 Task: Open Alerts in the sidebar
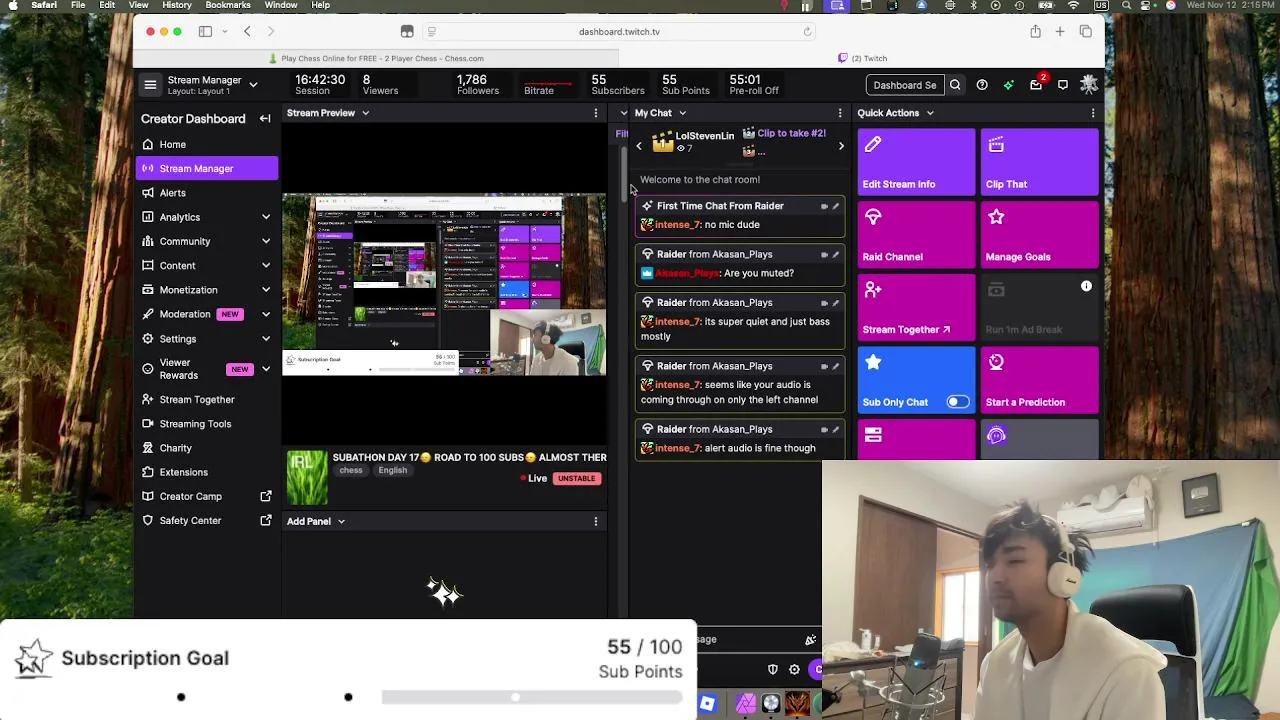[x=207, y=193]
